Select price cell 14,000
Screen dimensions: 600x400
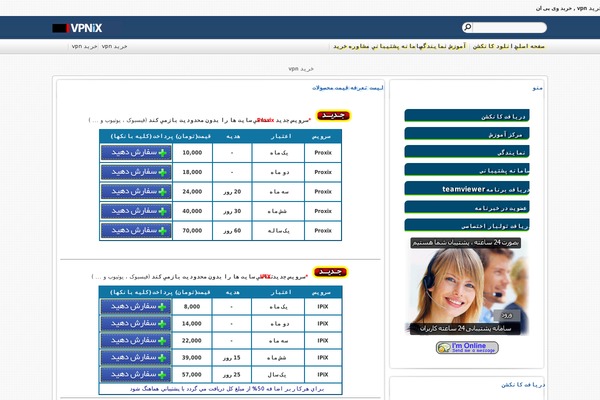[192, 323]
